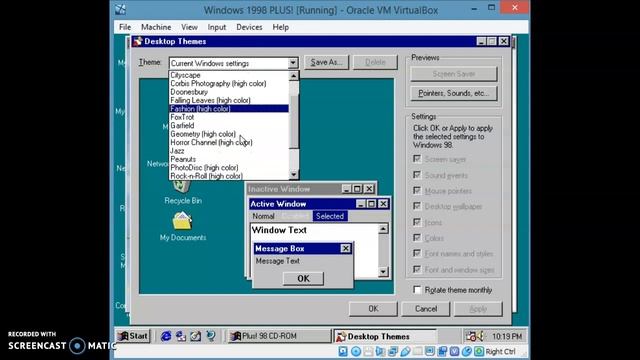The width and height of the screenshot is (640, 360).
Task: Toggle the Icons checkbox
Action: pos(417,222)
